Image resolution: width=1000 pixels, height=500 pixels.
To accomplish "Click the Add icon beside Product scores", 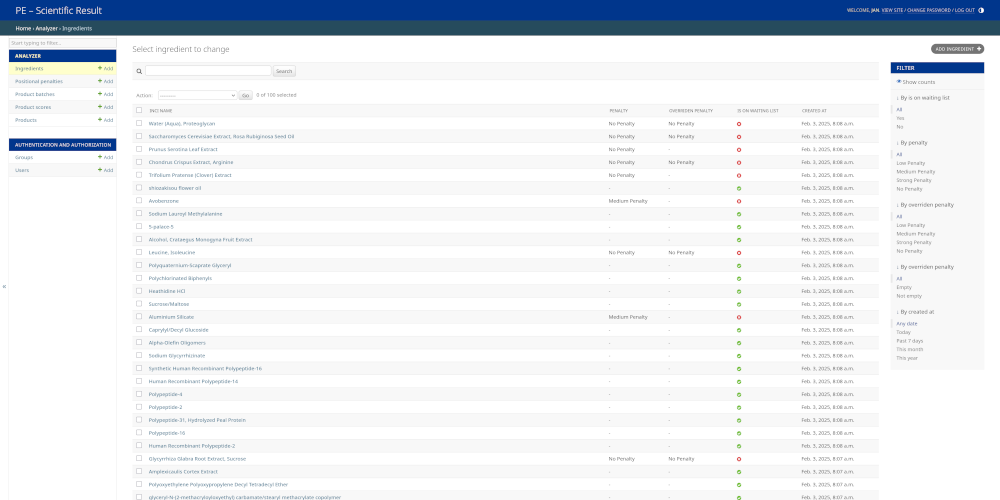I will (x=100, y=107).
